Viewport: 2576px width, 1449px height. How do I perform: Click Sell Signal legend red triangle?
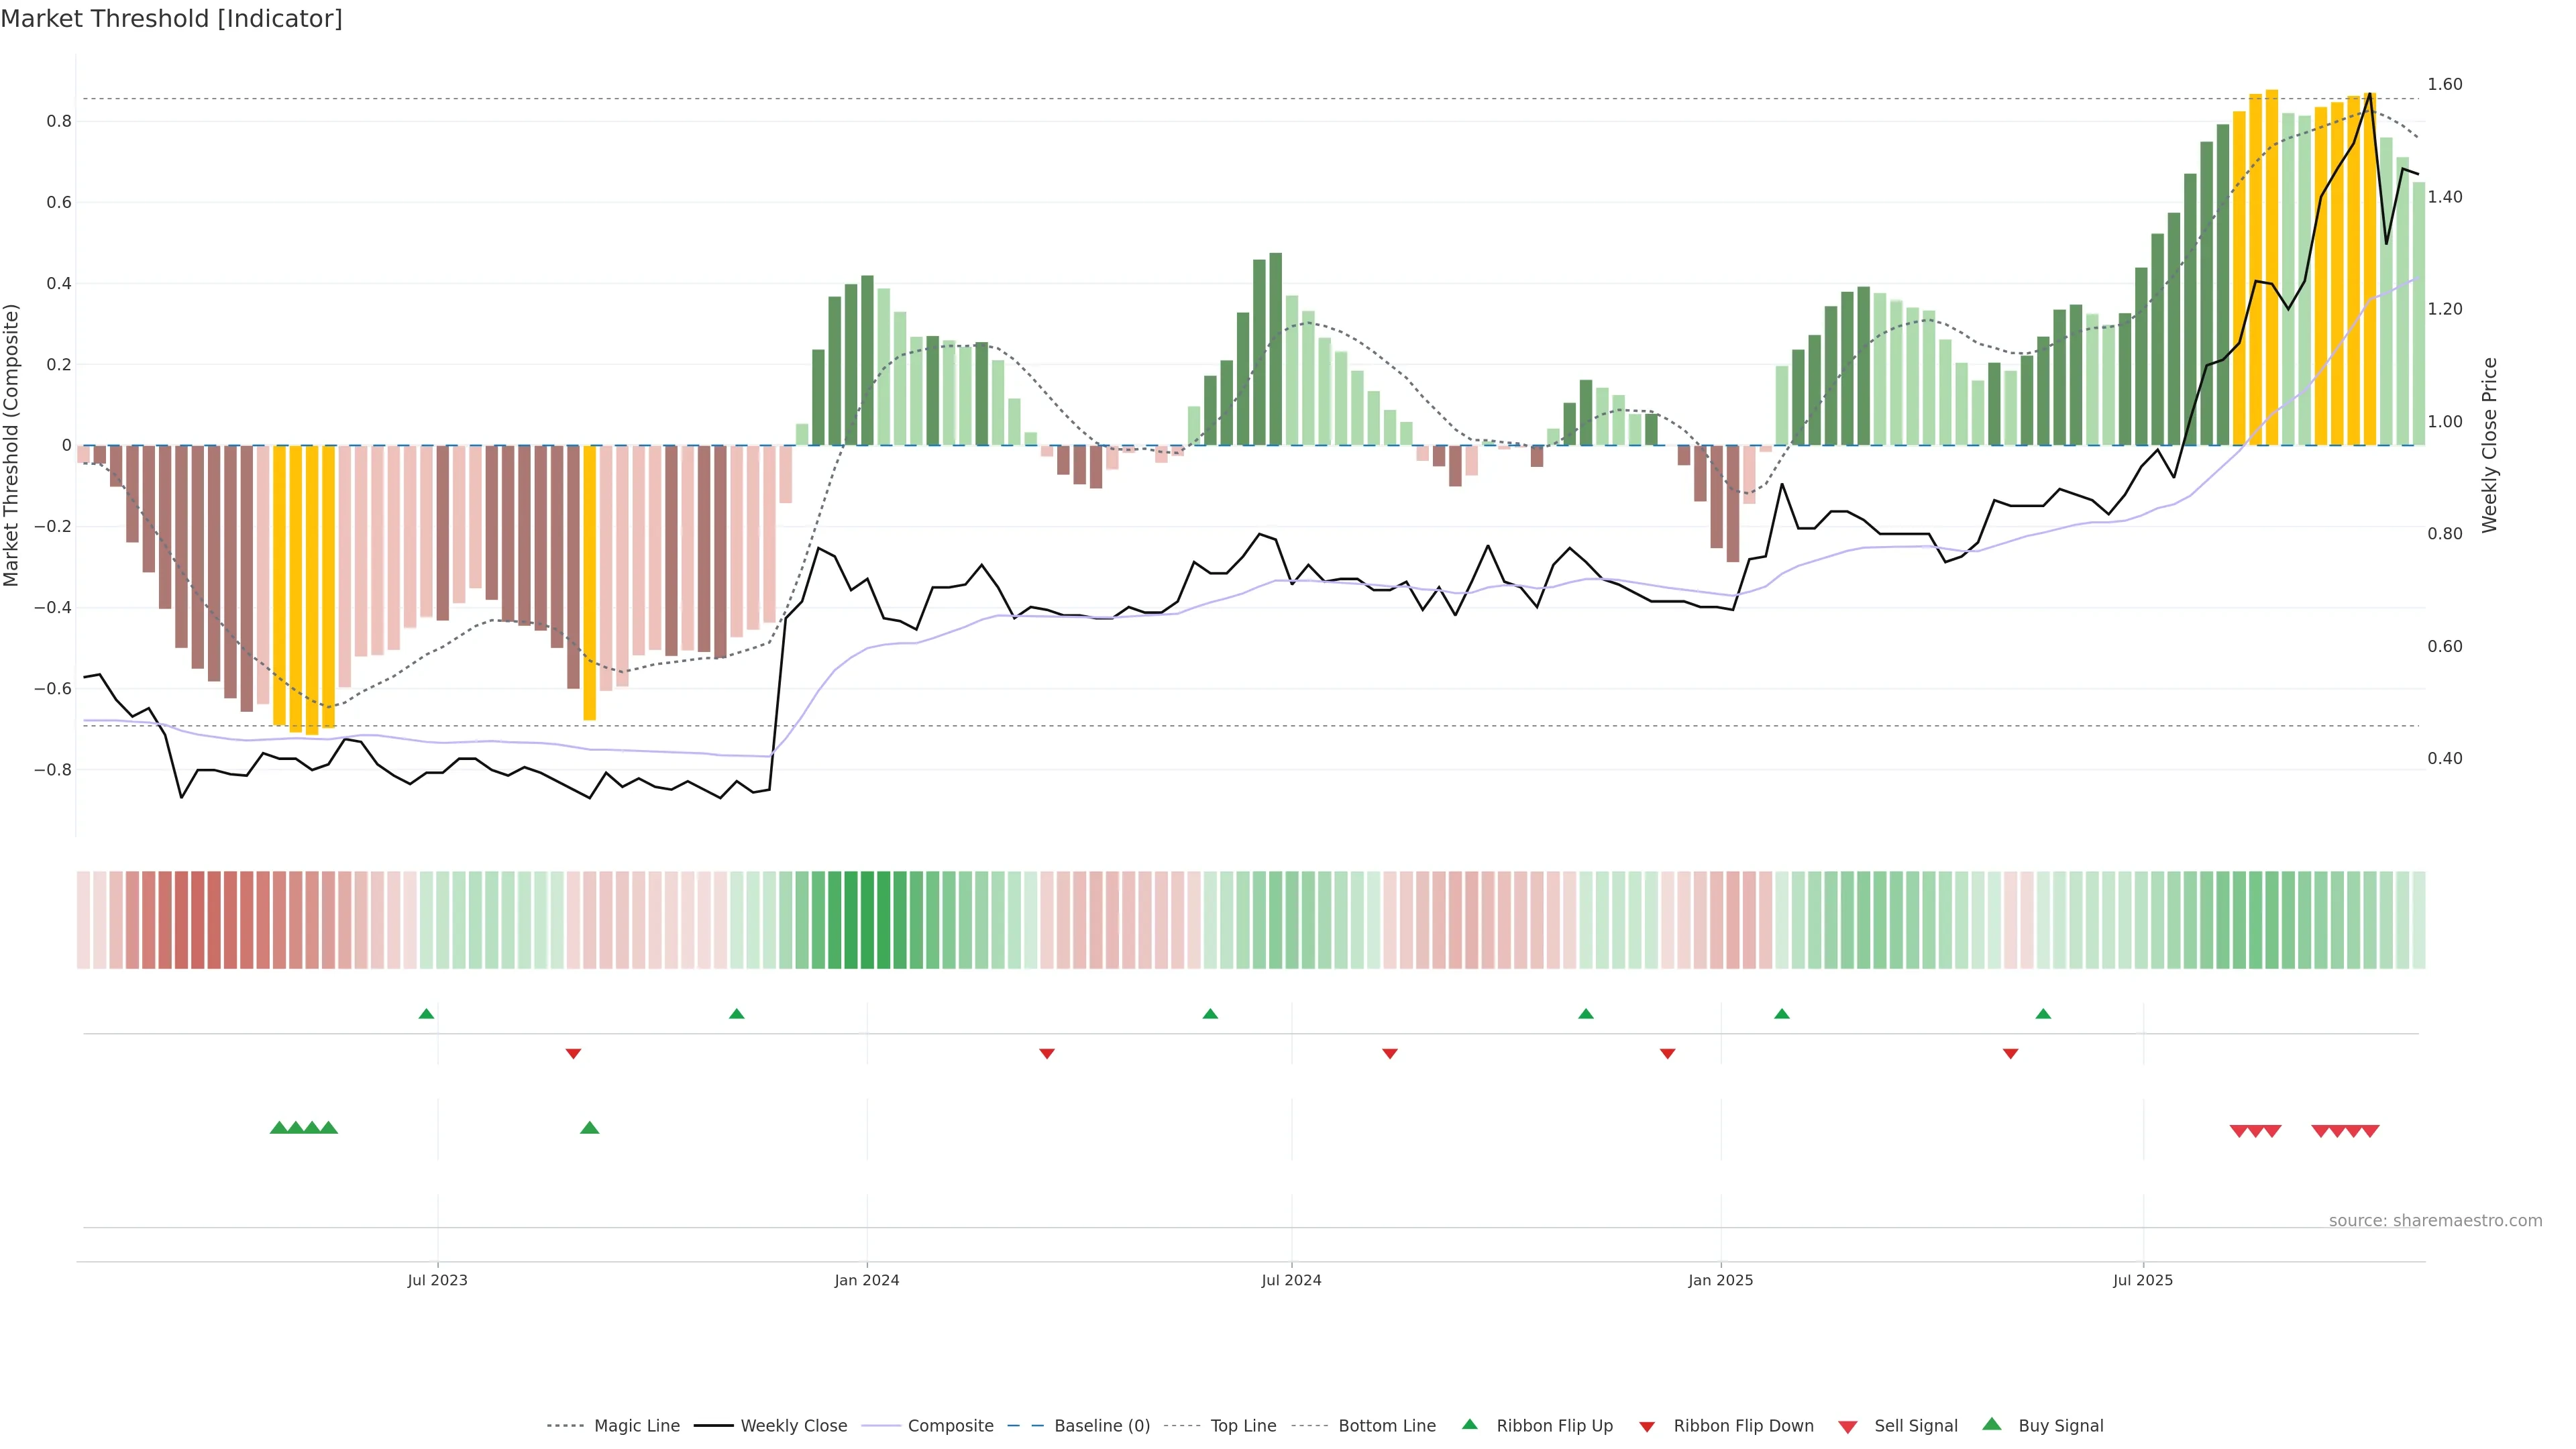coord(1847,1426)
